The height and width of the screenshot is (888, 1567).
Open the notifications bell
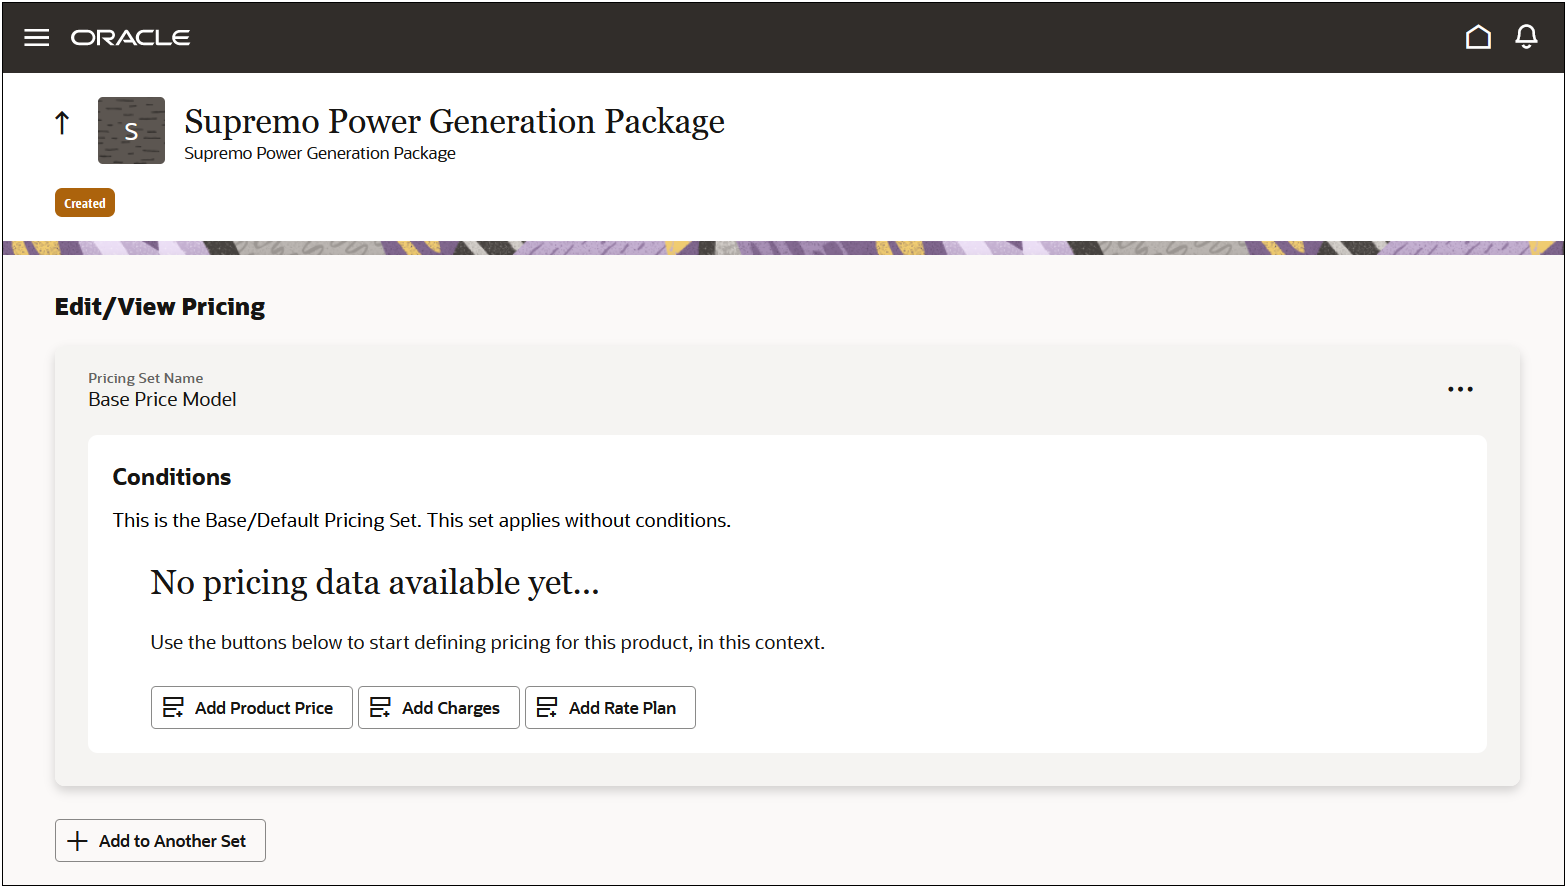1526,37
